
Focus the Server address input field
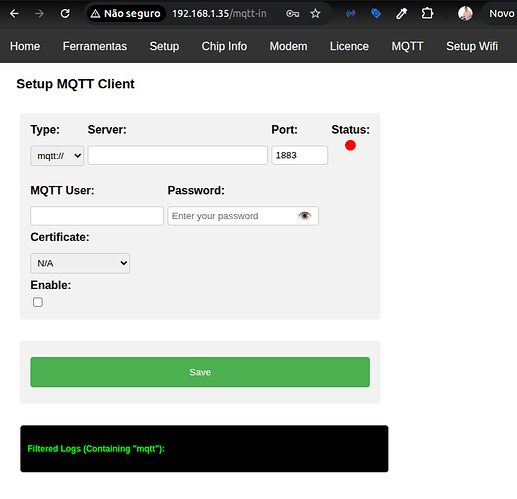[x=178, y=155]
